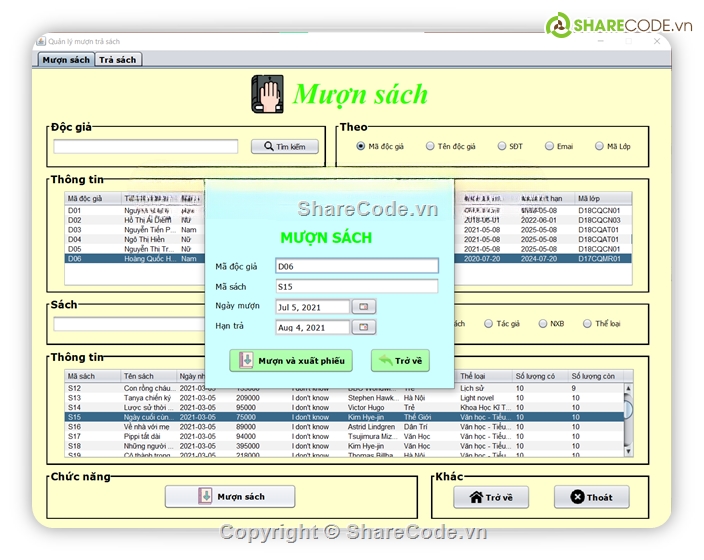Image resolution: width=704 pixels, height=560 pixels.
Task: Click the Mã độc giả column header
Action: (x=93, y=198)
